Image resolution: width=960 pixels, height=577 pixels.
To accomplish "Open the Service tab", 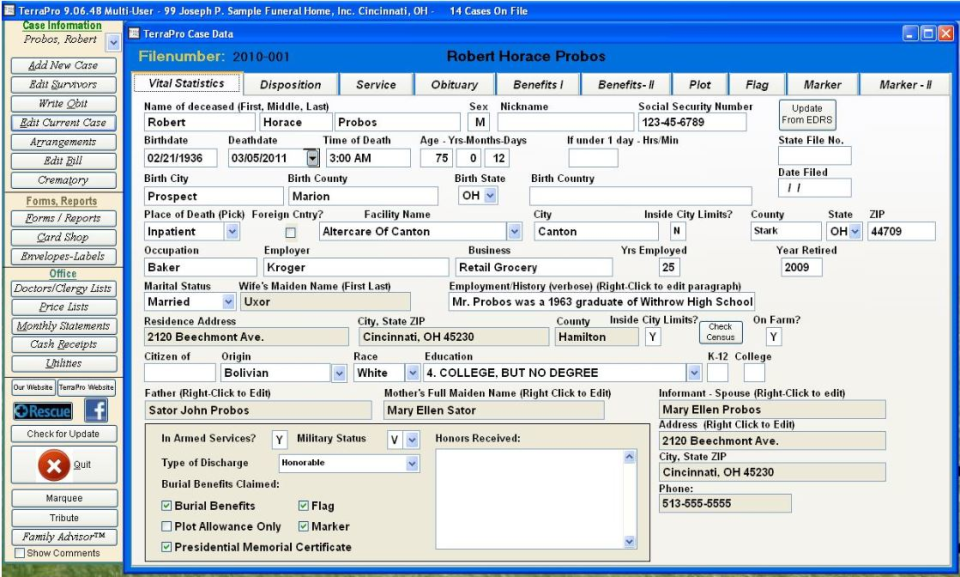I will 376,85.
